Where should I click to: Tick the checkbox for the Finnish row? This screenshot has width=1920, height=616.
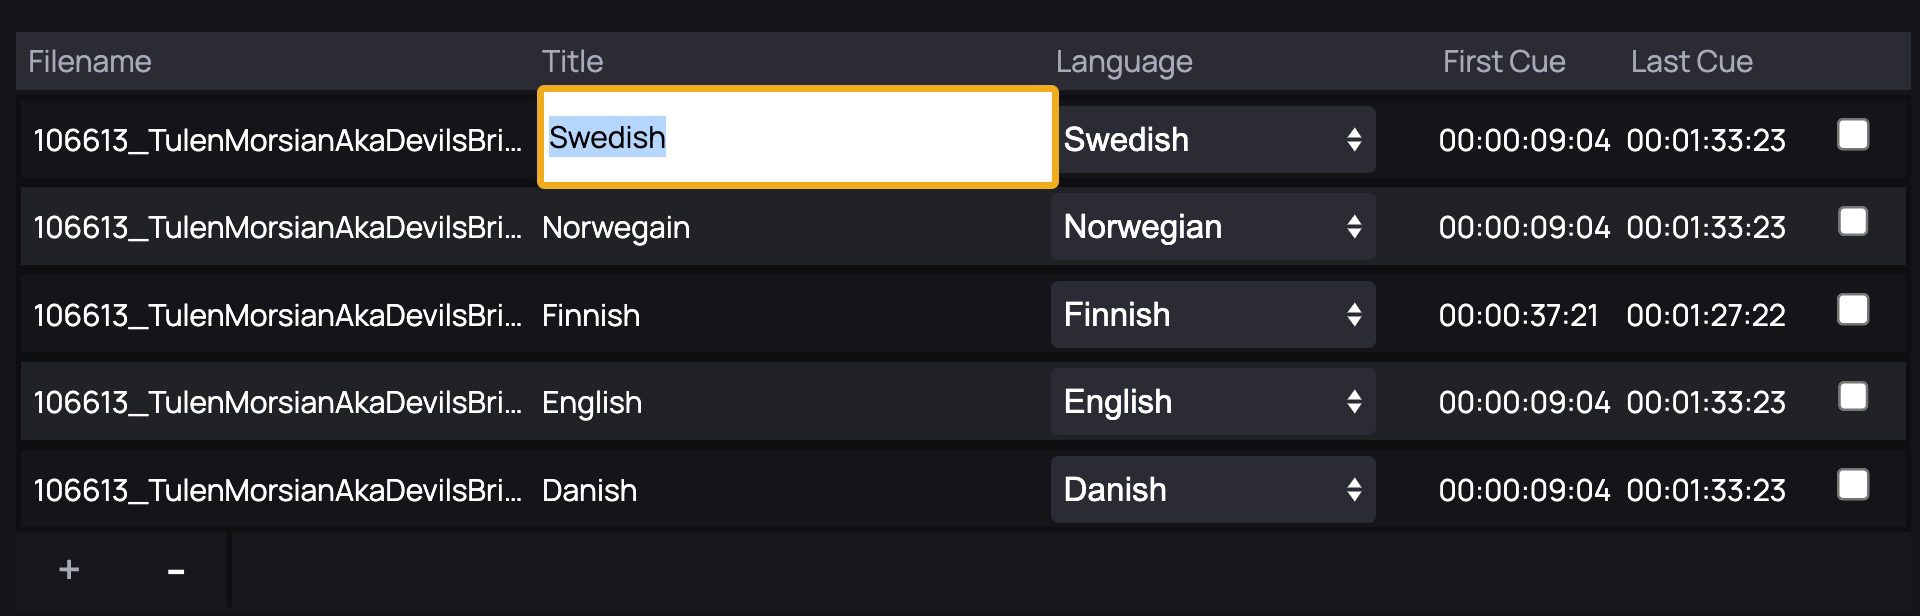1853,310
